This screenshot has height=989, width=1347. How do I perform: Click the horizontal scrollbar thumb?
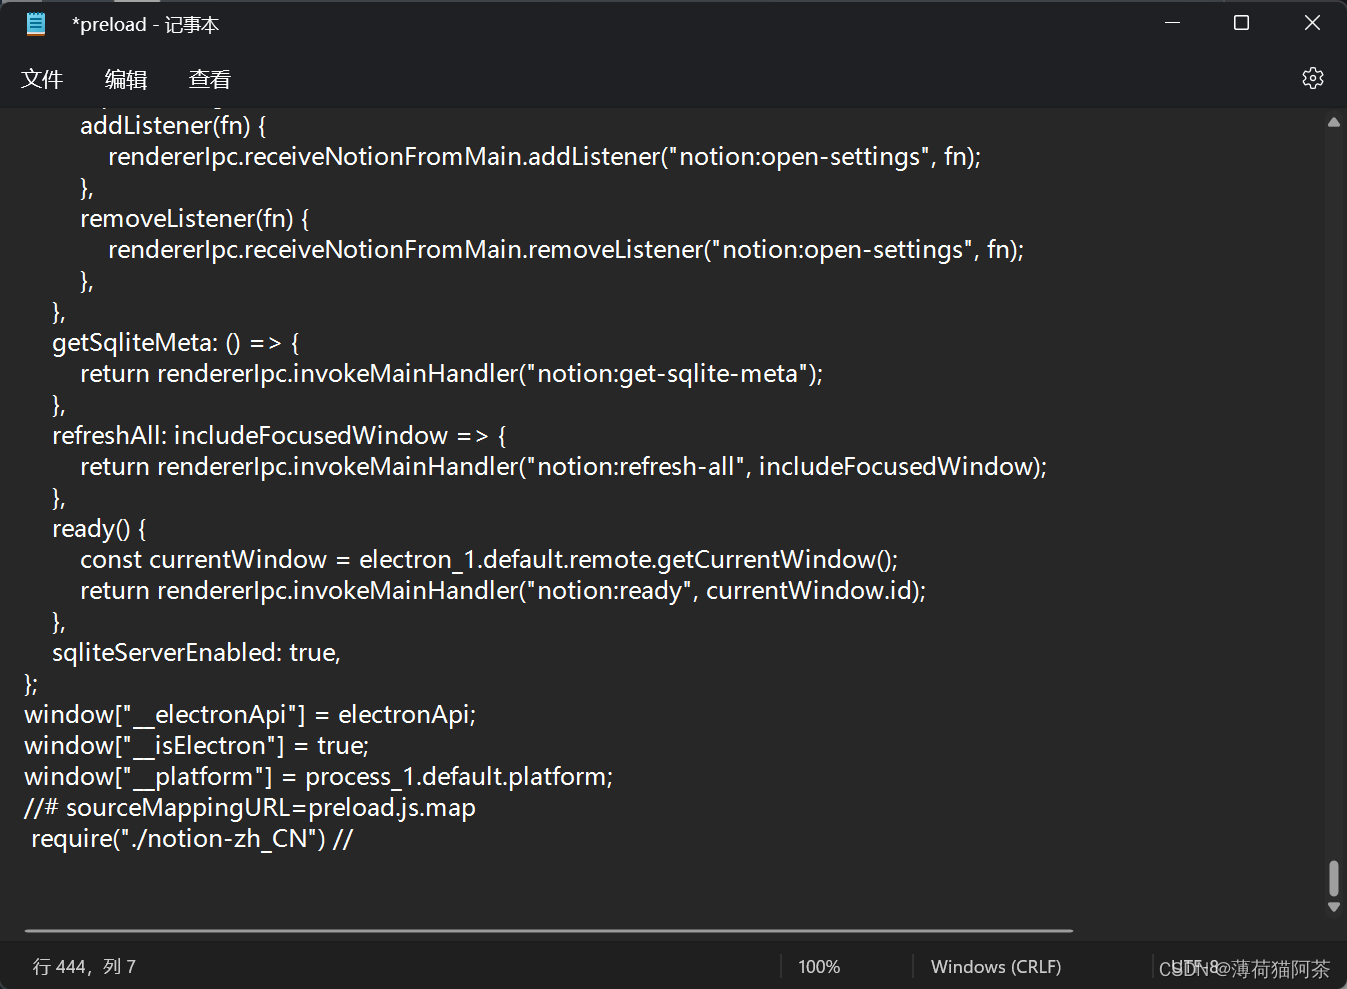click(549, 931)
